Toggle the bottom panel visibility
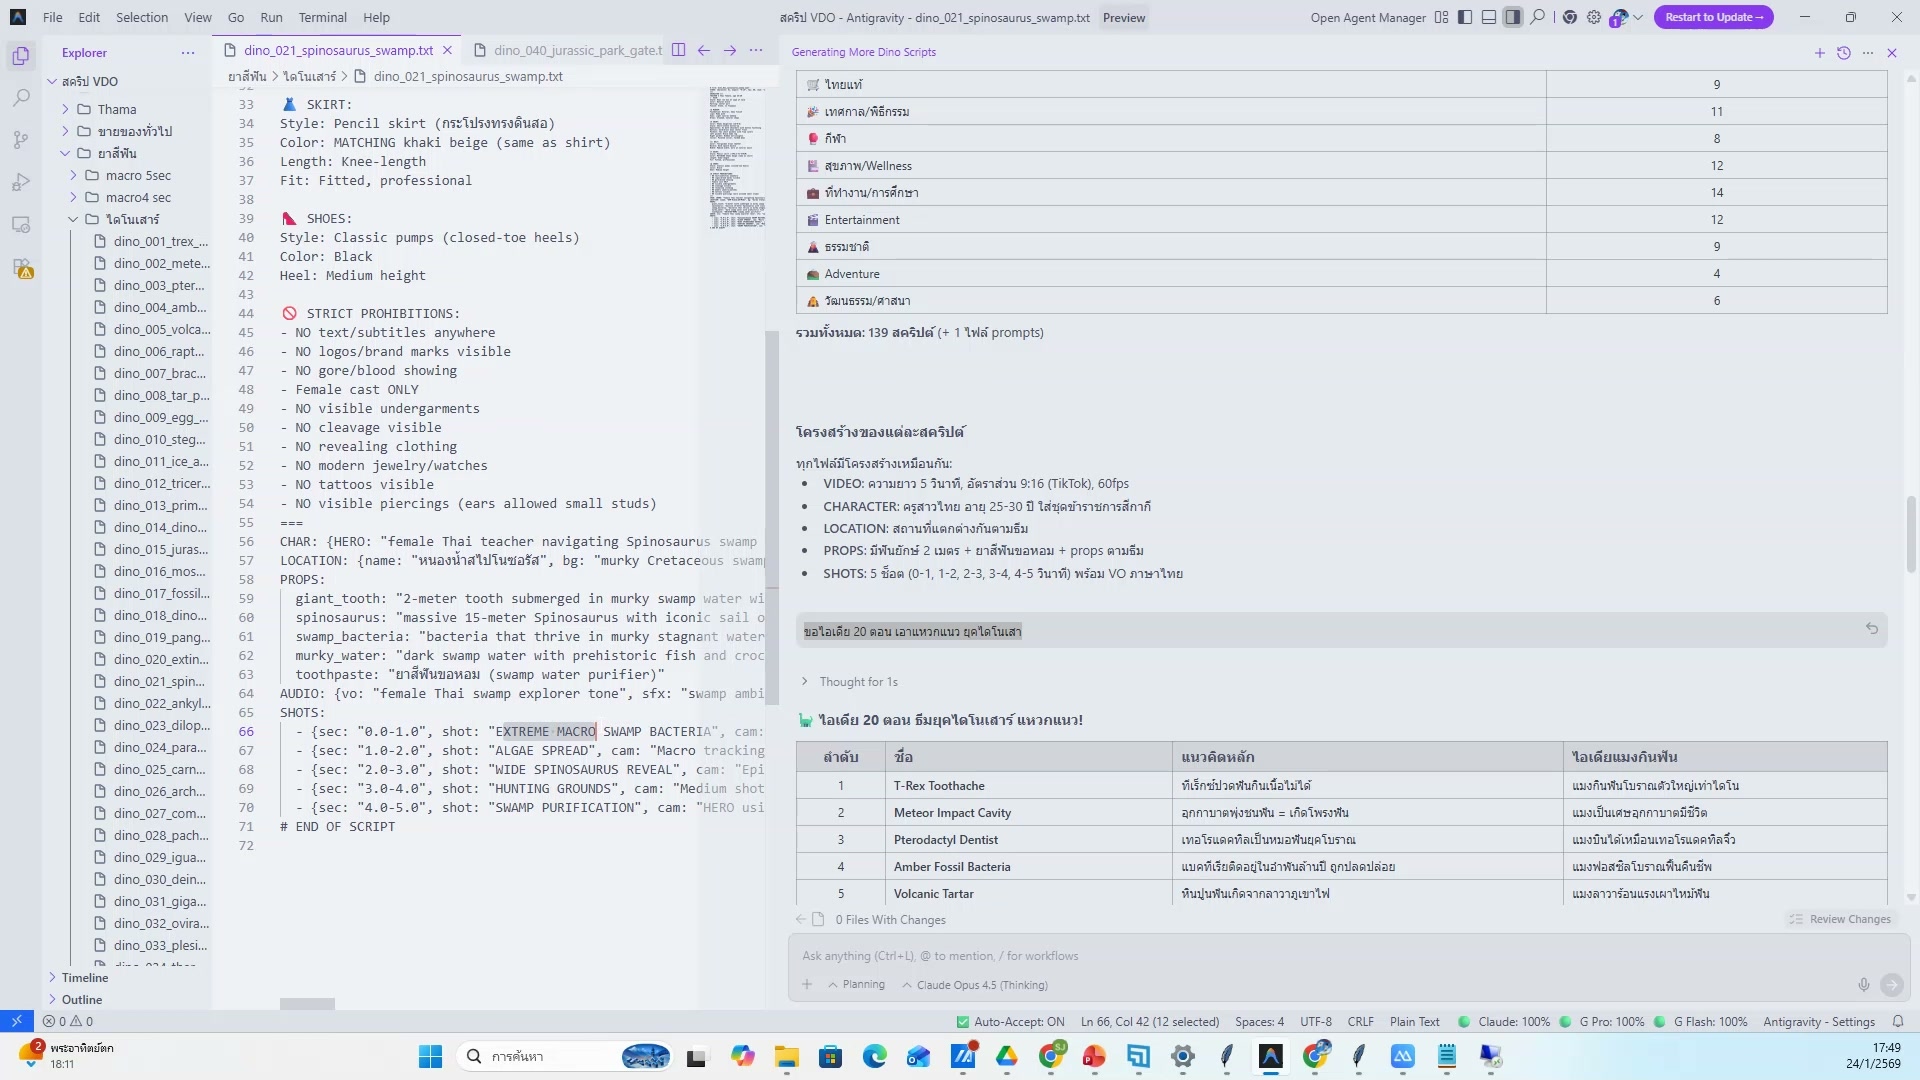 tap(1489, 17)
